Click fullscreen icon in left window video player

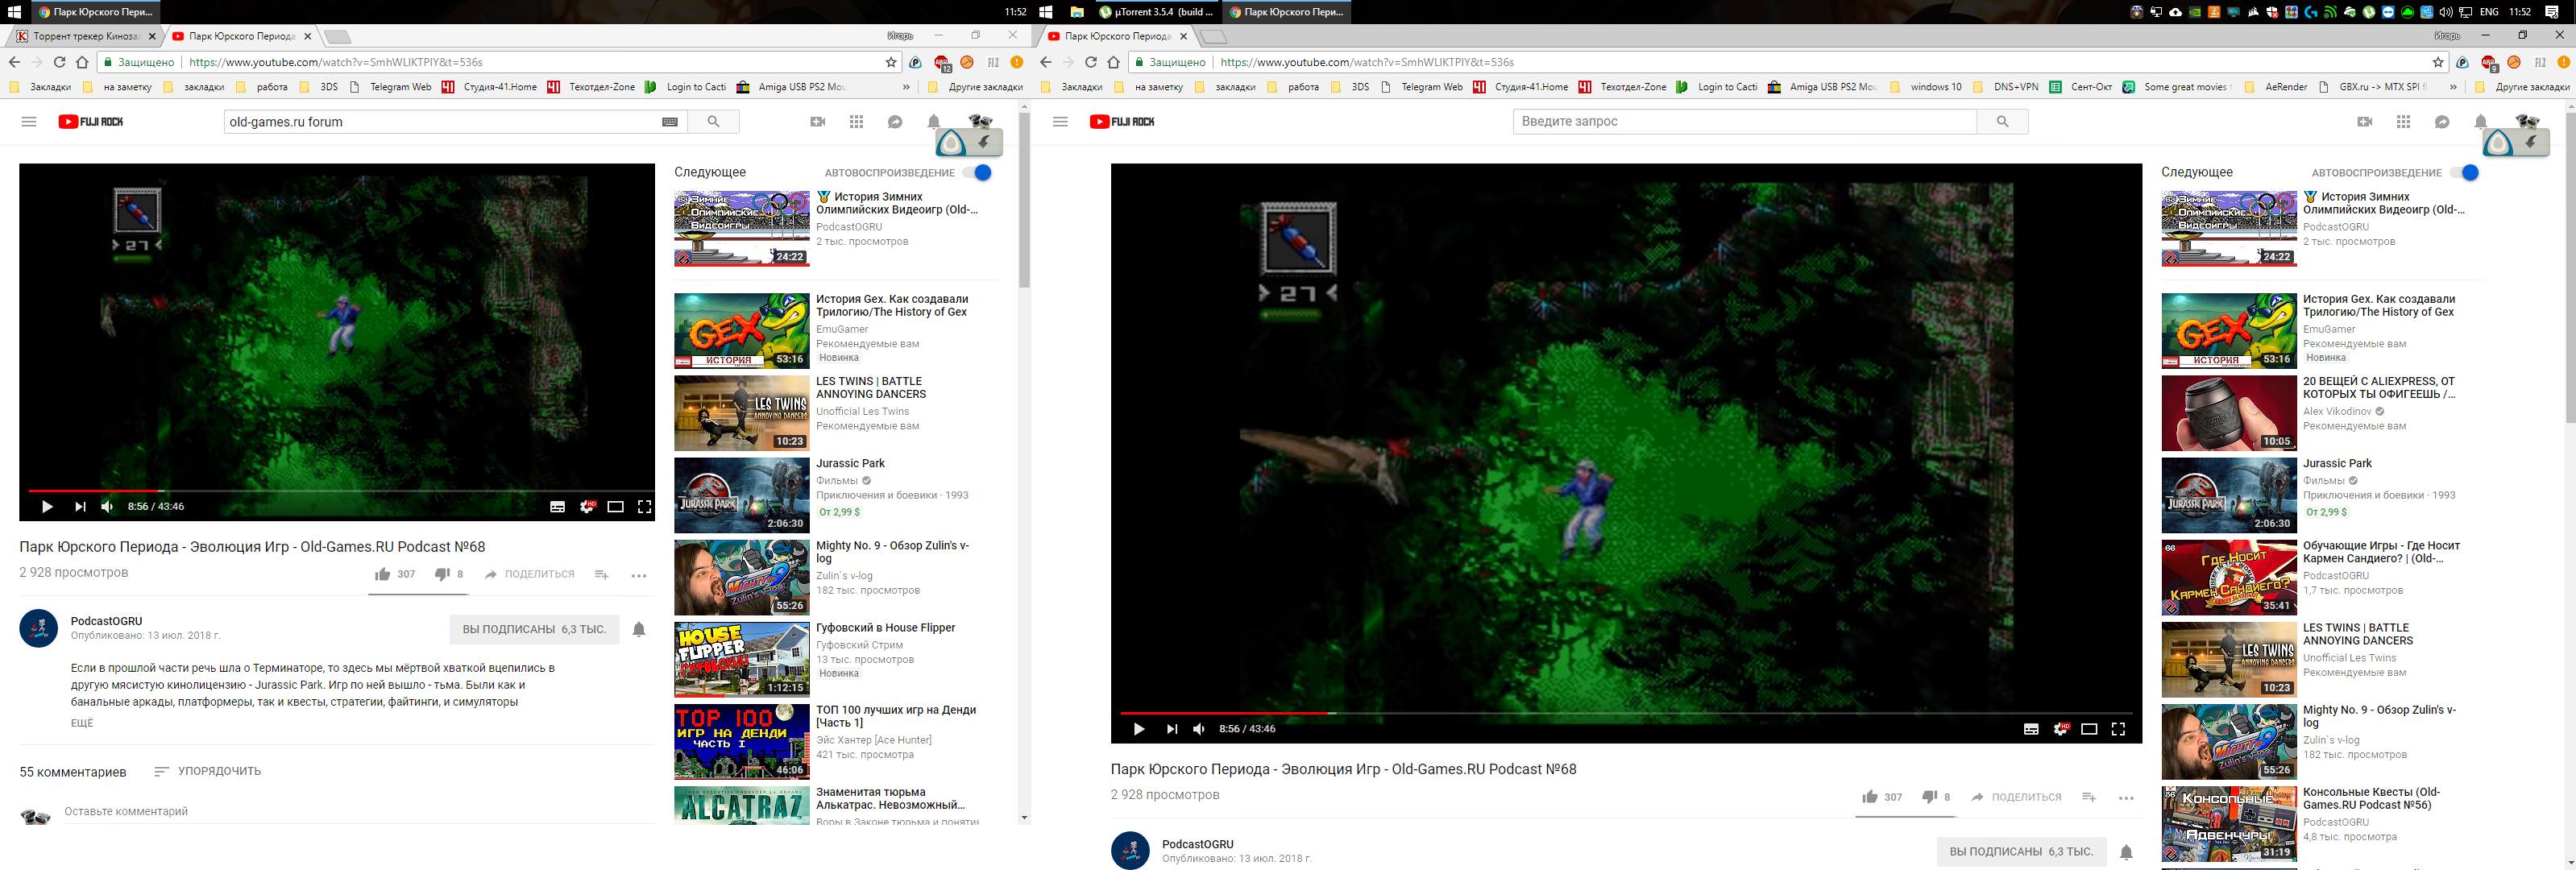[645, 507]
